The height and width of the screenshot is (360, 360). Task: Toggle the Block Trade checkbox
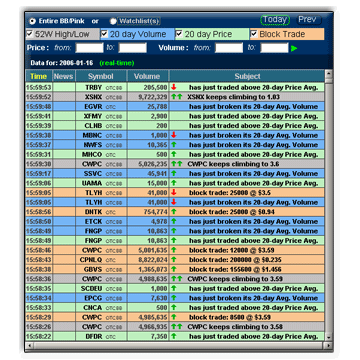click(x=254, y=34)
